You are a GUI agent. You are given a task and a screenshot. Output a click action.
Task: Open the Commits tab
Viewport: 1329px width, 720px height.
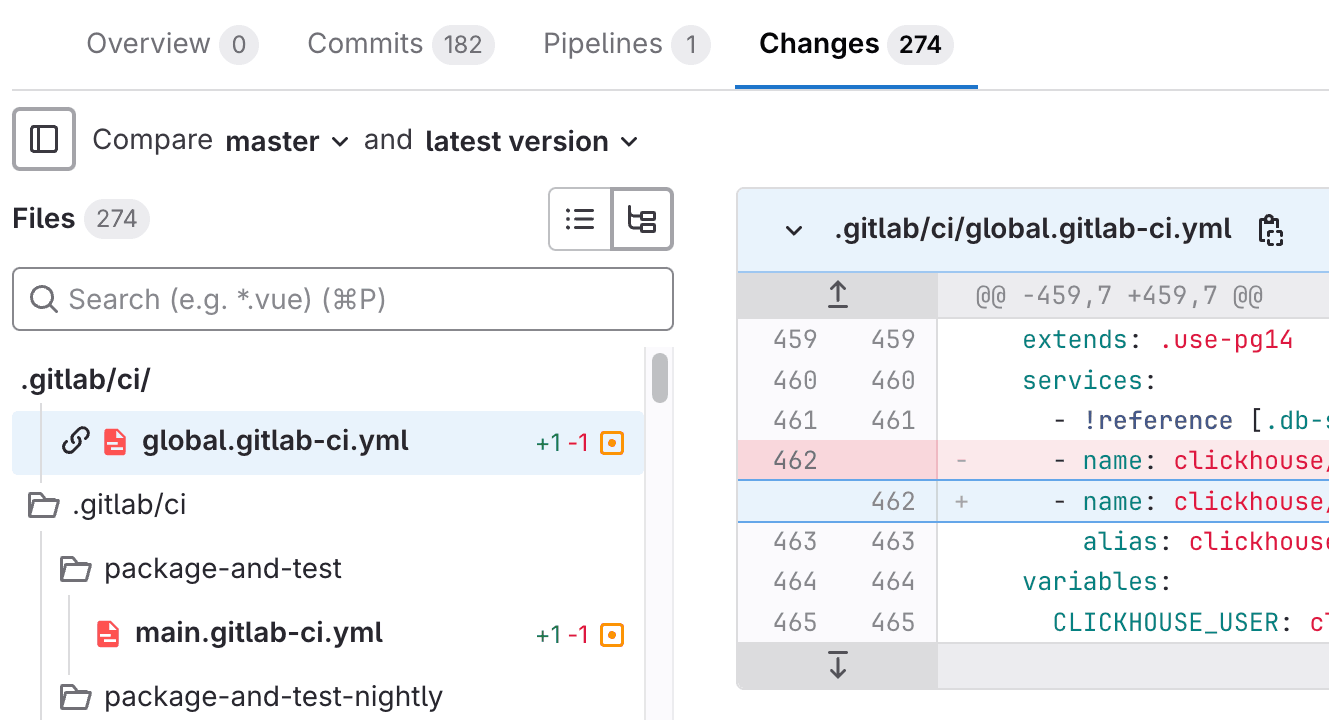(399, 44)
